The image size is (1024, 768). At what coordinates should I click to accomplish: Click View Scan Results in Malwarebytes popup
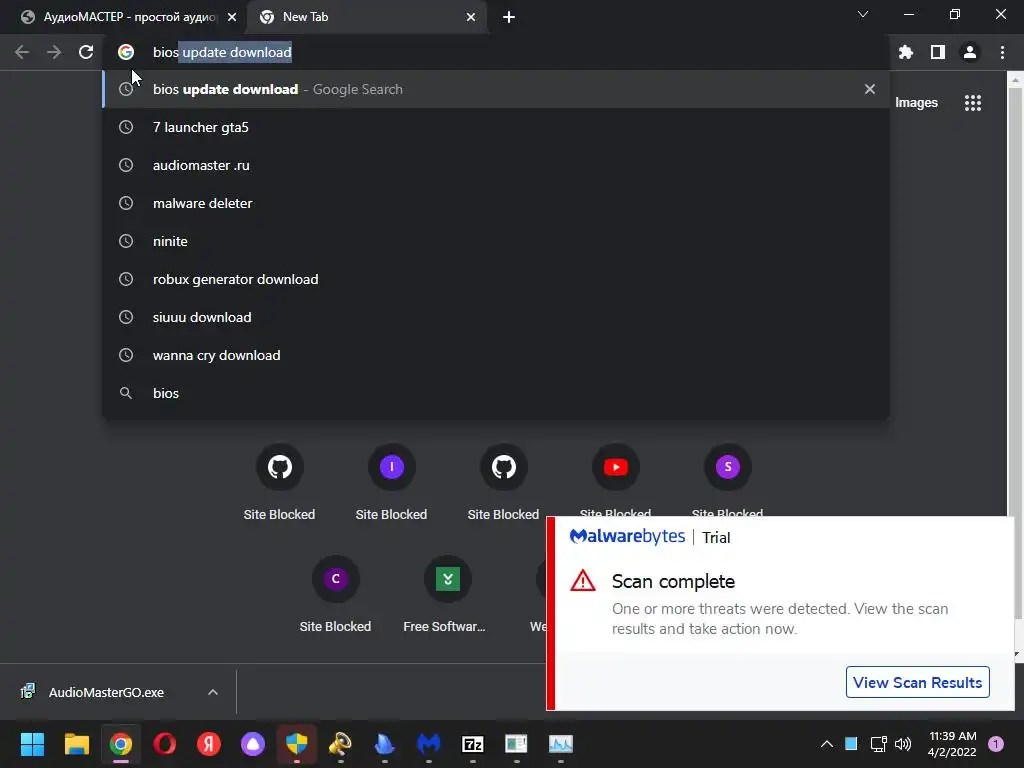tap(918, 682)
